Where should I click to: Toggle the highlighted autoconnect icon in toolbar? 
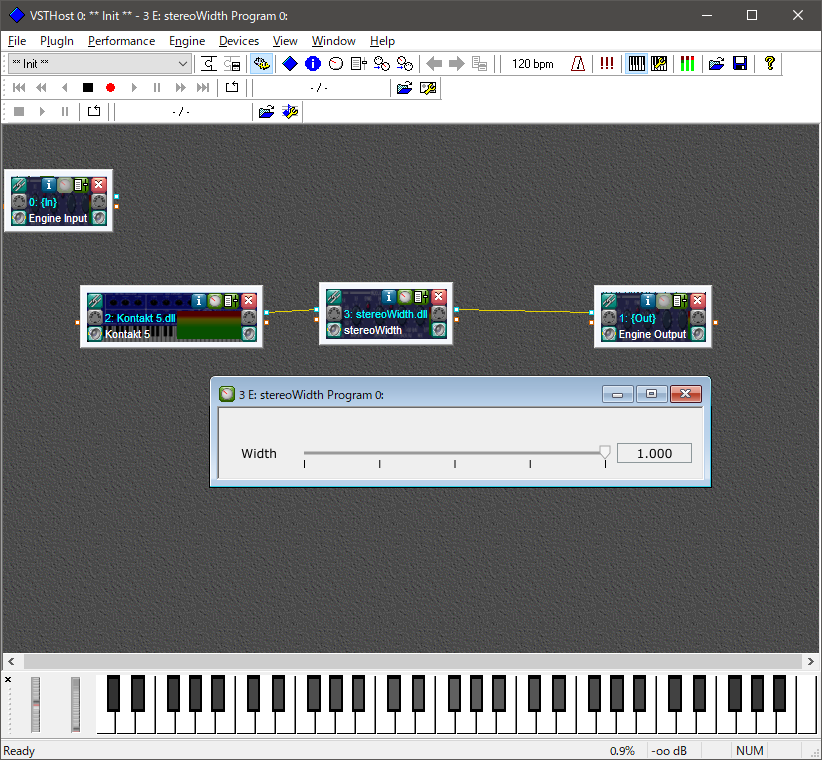pos(262,64)
